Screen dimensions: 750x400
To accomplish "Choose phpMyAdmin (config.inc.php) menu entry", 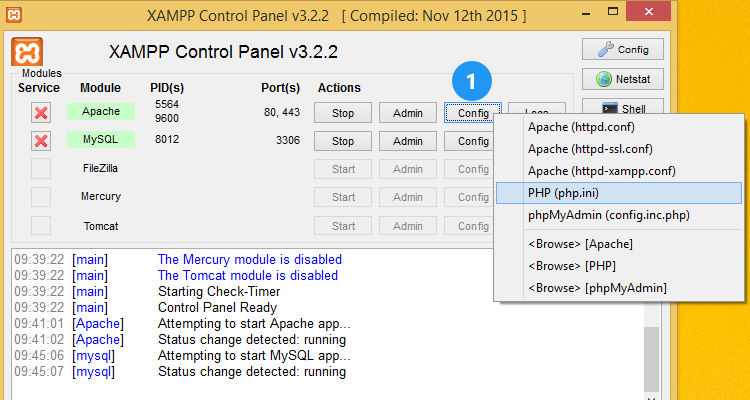I will coord(618,215).
